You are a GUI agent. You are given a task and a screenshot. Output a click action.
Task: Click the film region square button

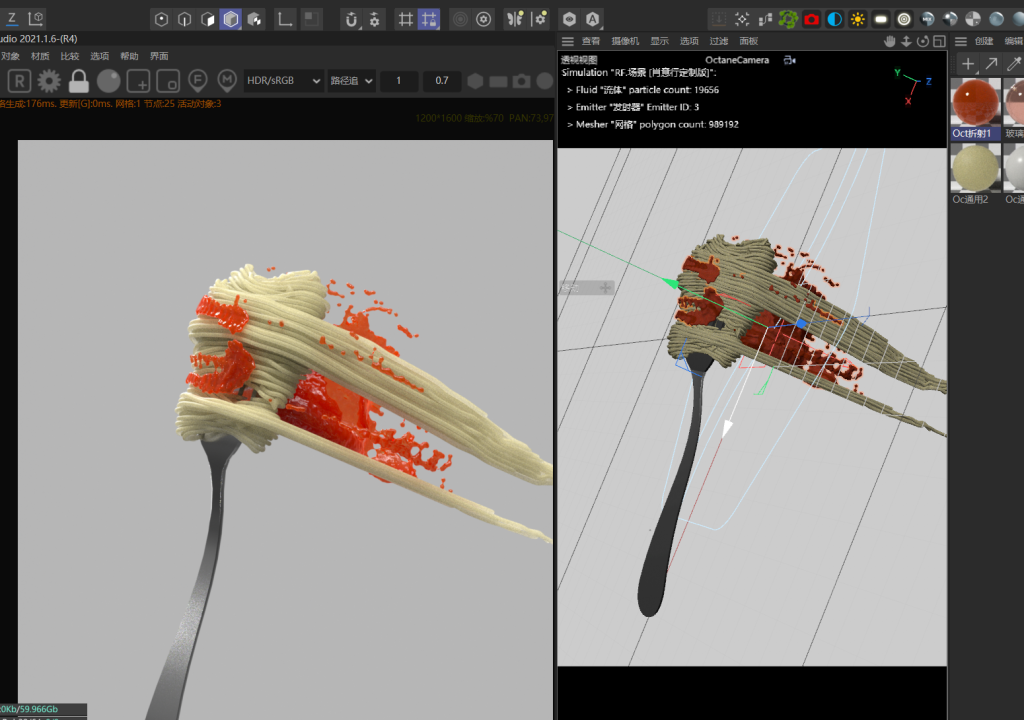point(168,81)
